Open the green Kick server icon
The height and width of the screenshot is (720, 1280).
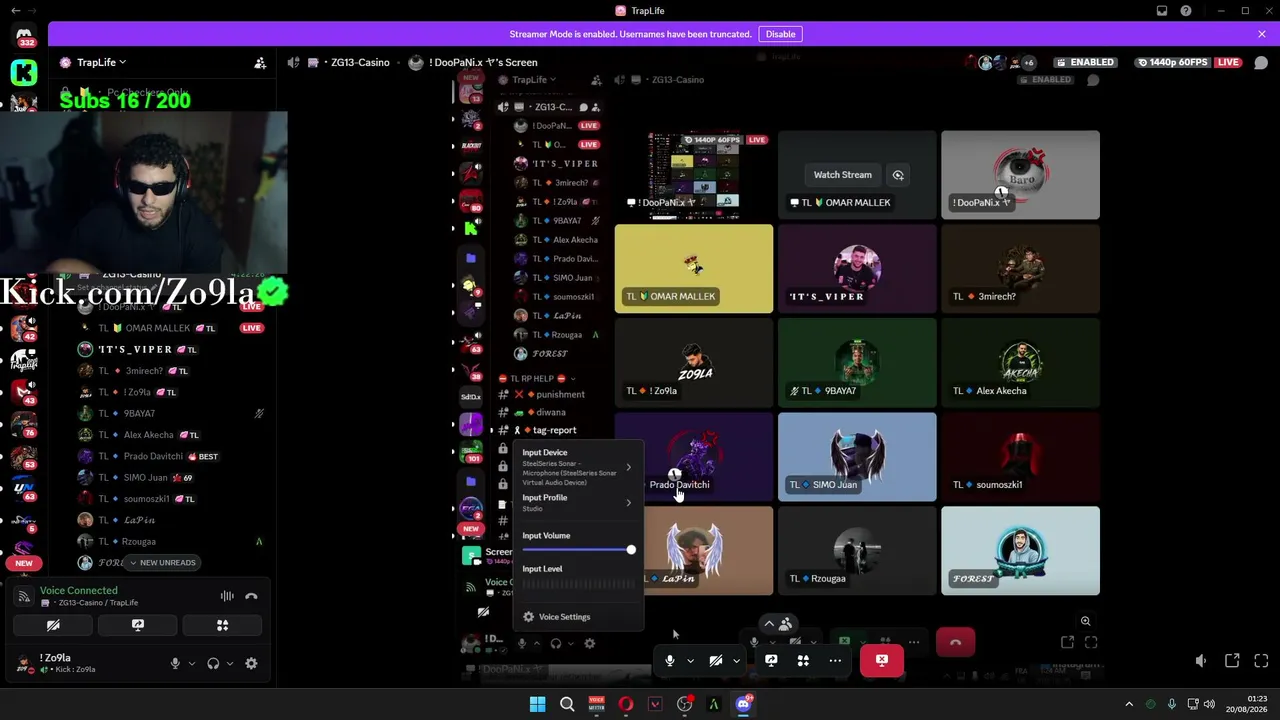(24, 72)
